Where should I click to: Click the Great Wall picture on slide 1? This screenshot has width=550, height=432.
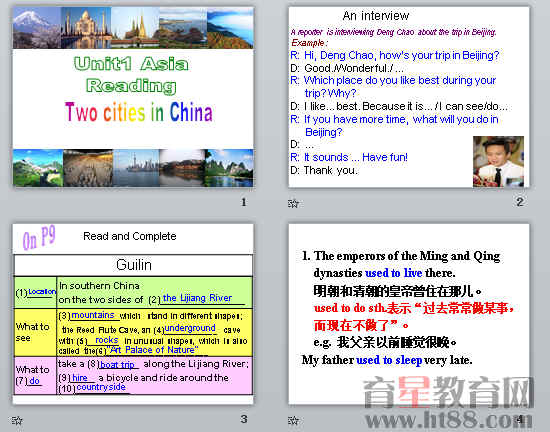[38, 168]
